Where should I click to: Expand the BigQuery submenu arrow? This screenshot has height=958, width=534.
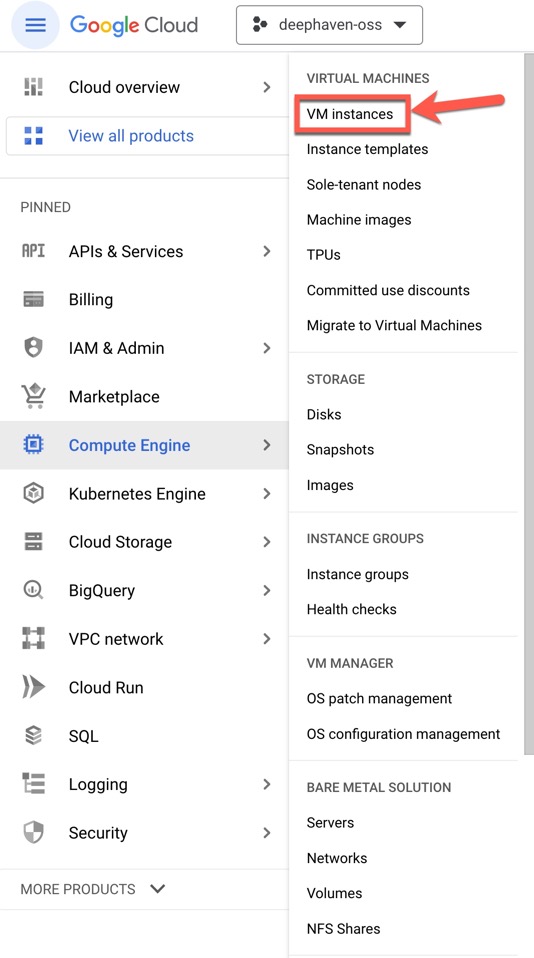[x=266, y=590]
